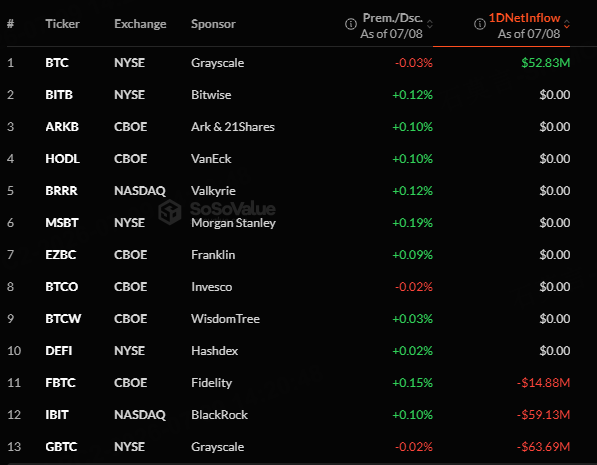
Task: Open the IBIT BlackRock ticker
Action: [57, 415]
